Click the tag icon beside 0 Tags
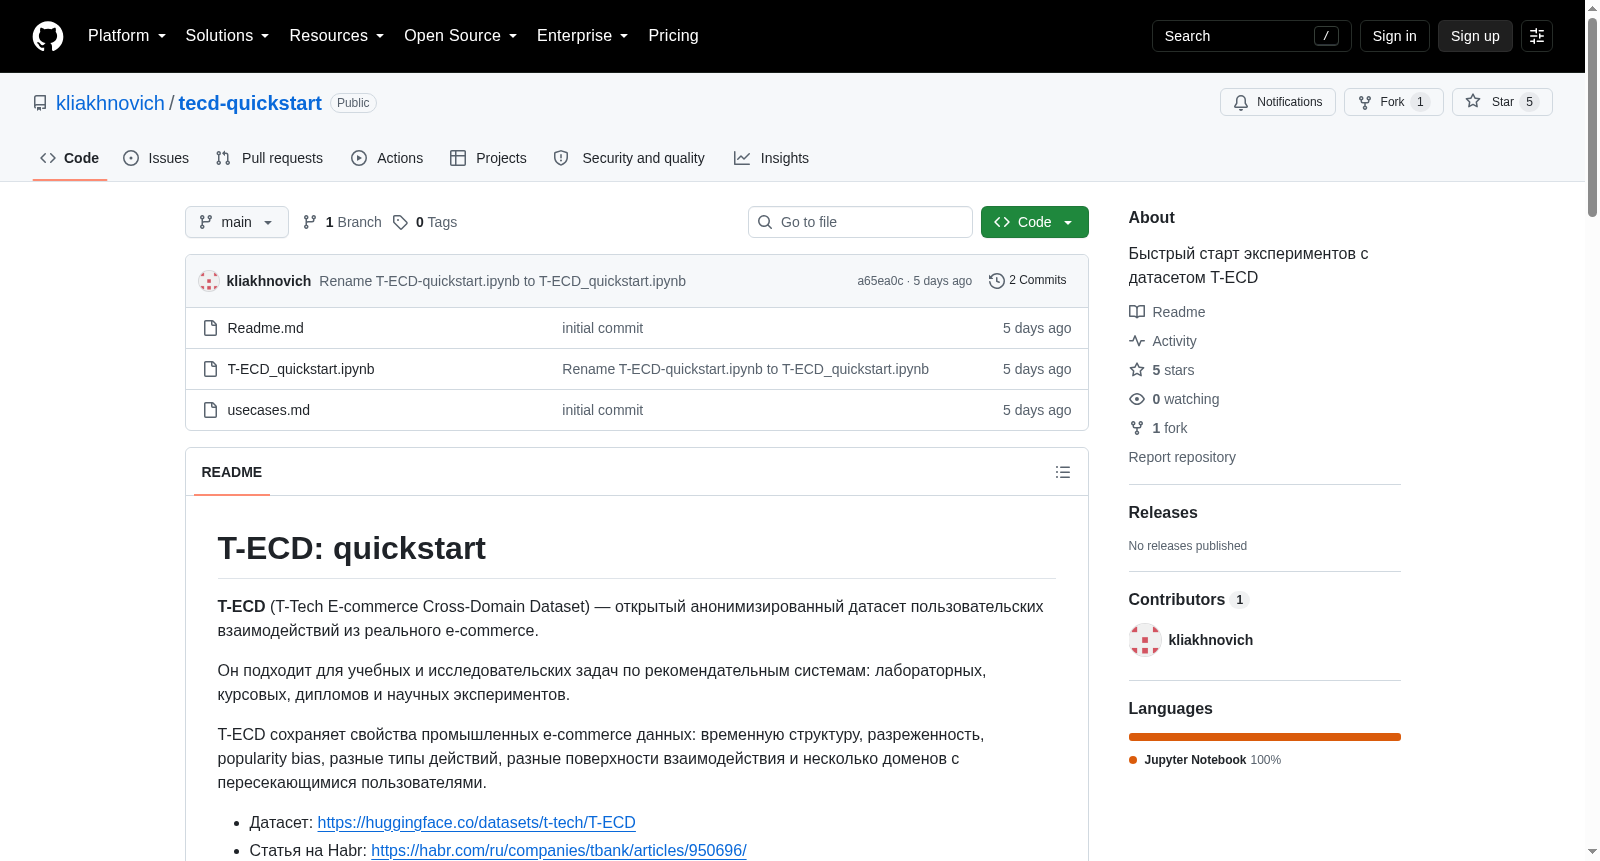The height and width of the screenshot is (861, 1600). (400, 222)
